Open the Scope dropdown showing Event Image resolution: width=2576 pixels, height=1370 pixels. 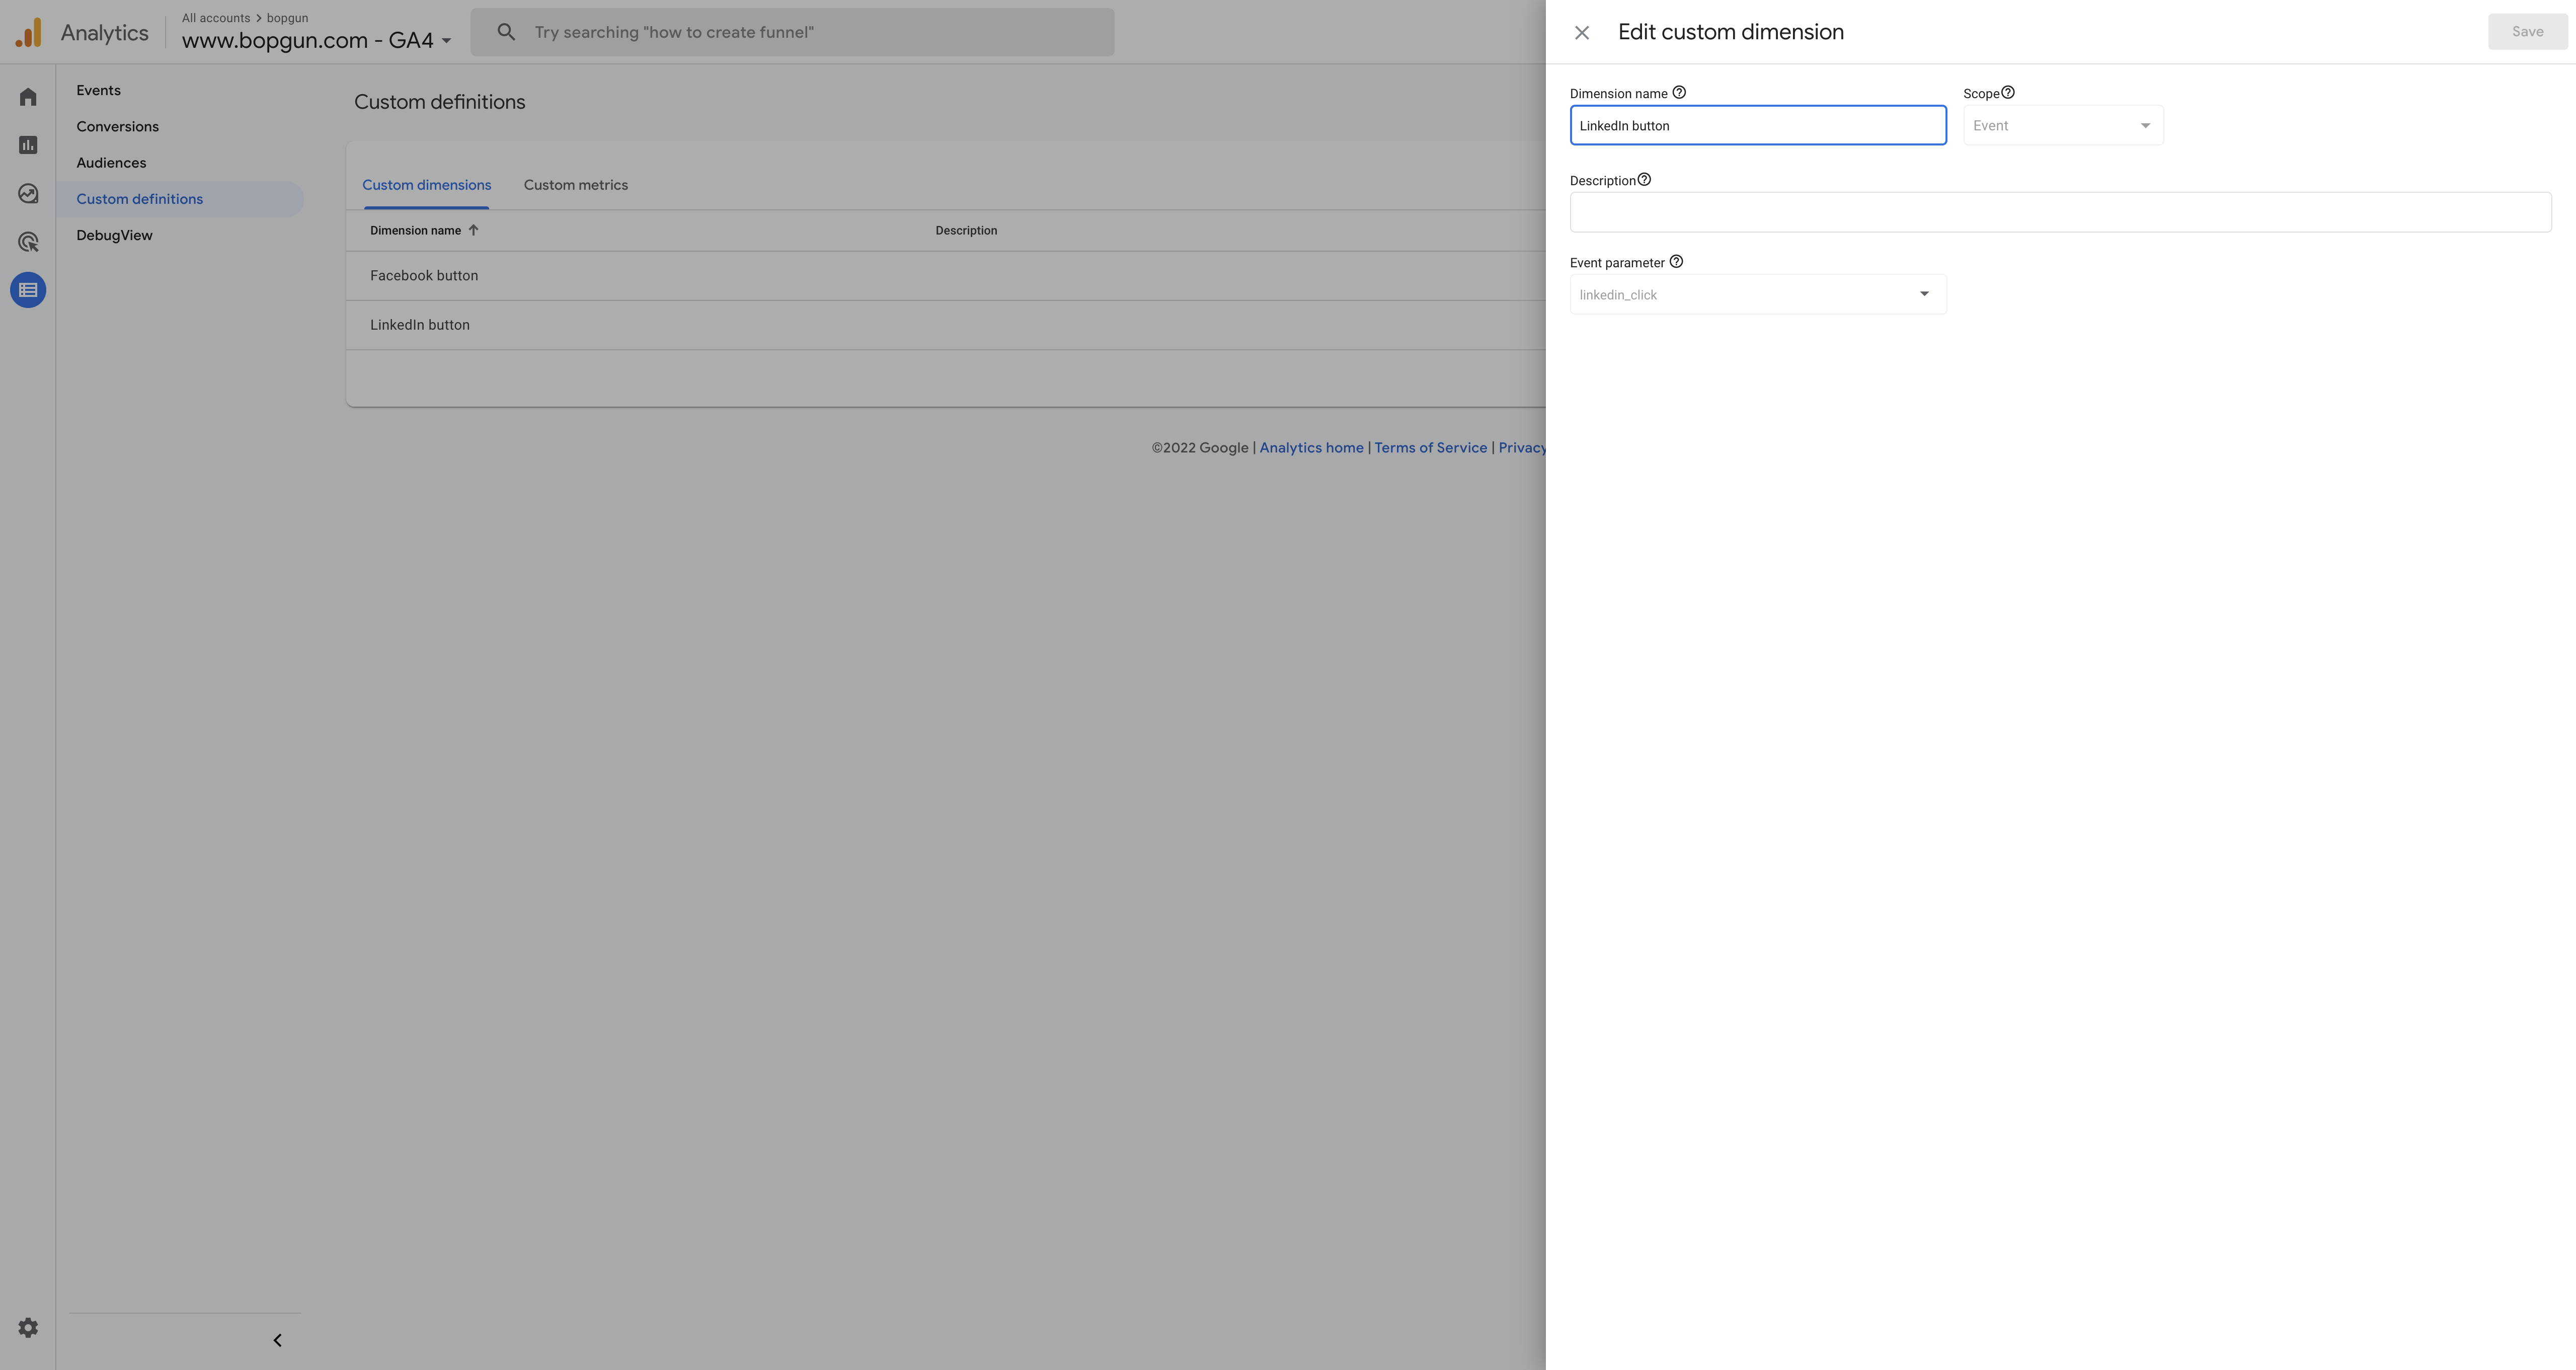click(2063, 125)
